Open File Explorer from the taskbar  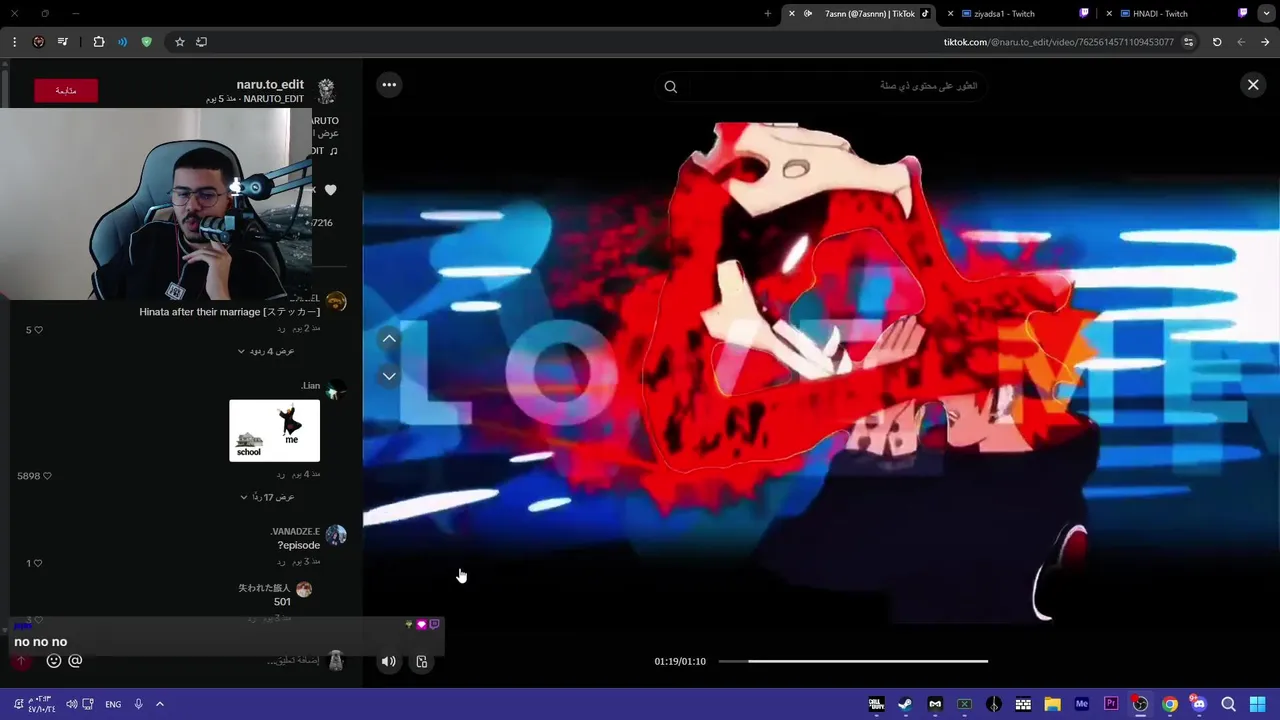[1052, 704]
